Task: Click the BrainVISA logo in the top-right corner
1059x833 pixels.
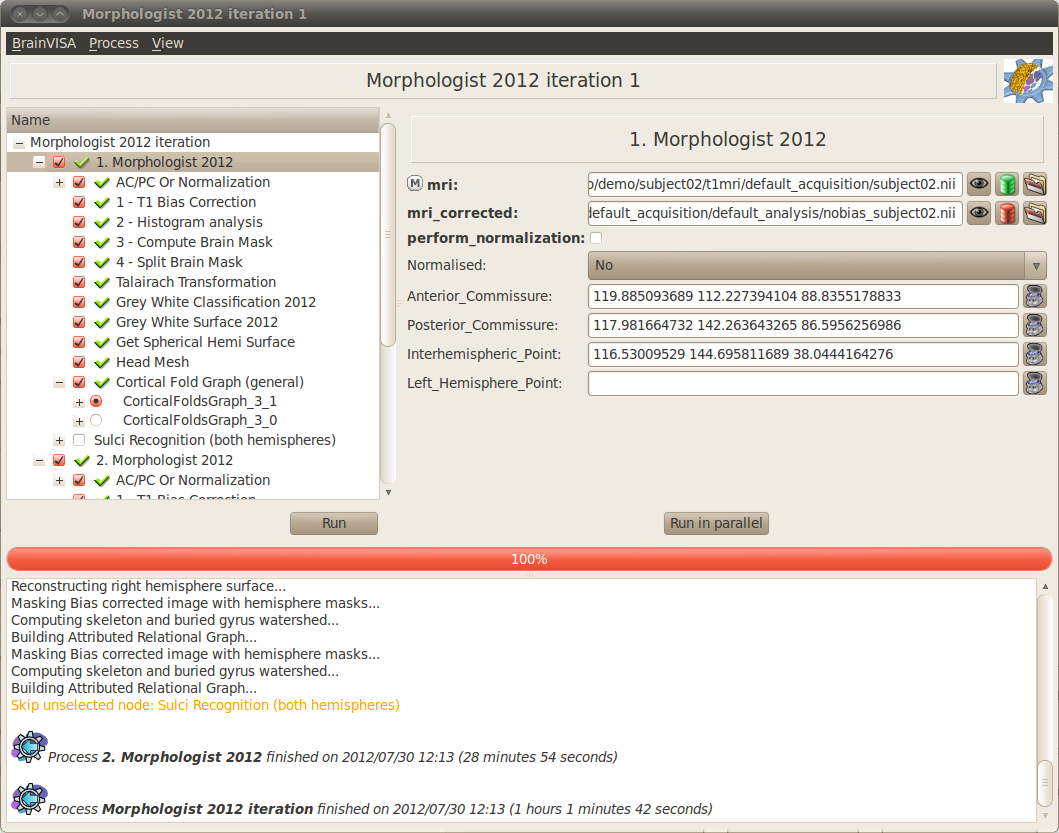Action: pyautogui.click(x=1029, y=80)
